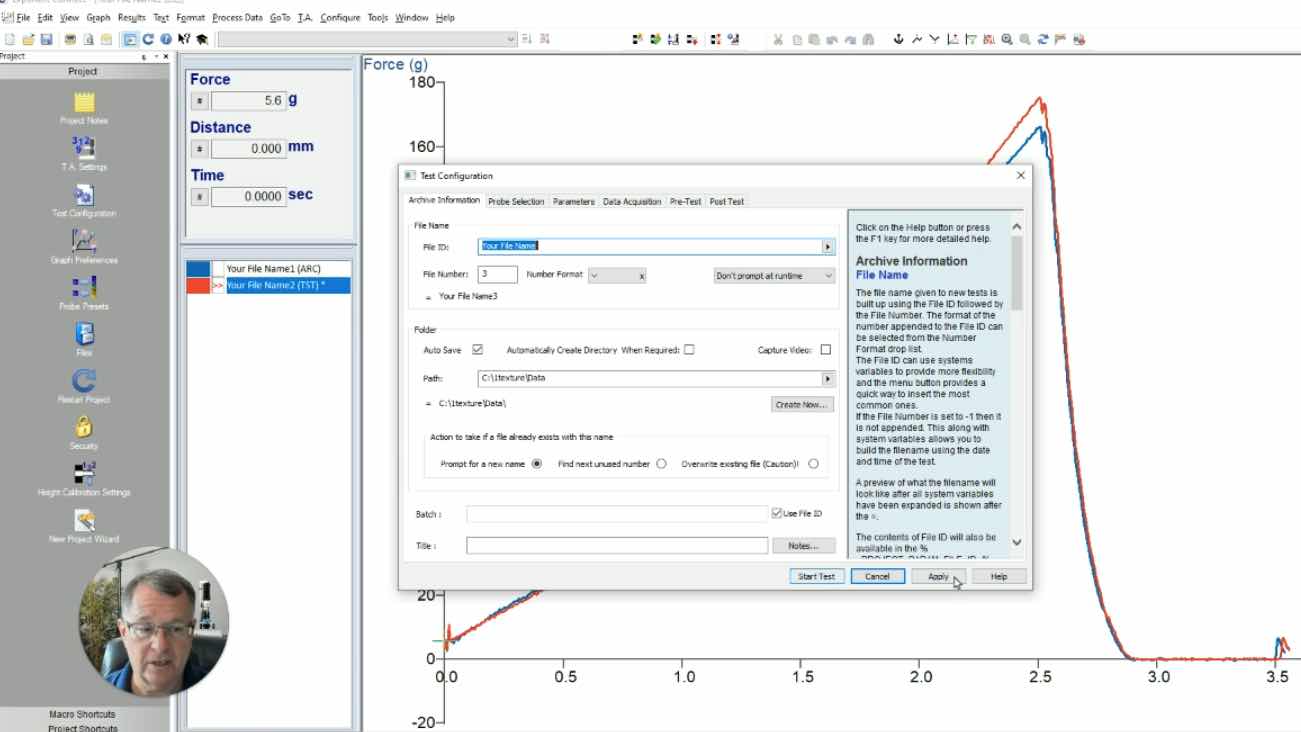Viewport: 1301px width, 732px height.
Task: Enable the Capture Video checkbox
Action: point(823,349)
